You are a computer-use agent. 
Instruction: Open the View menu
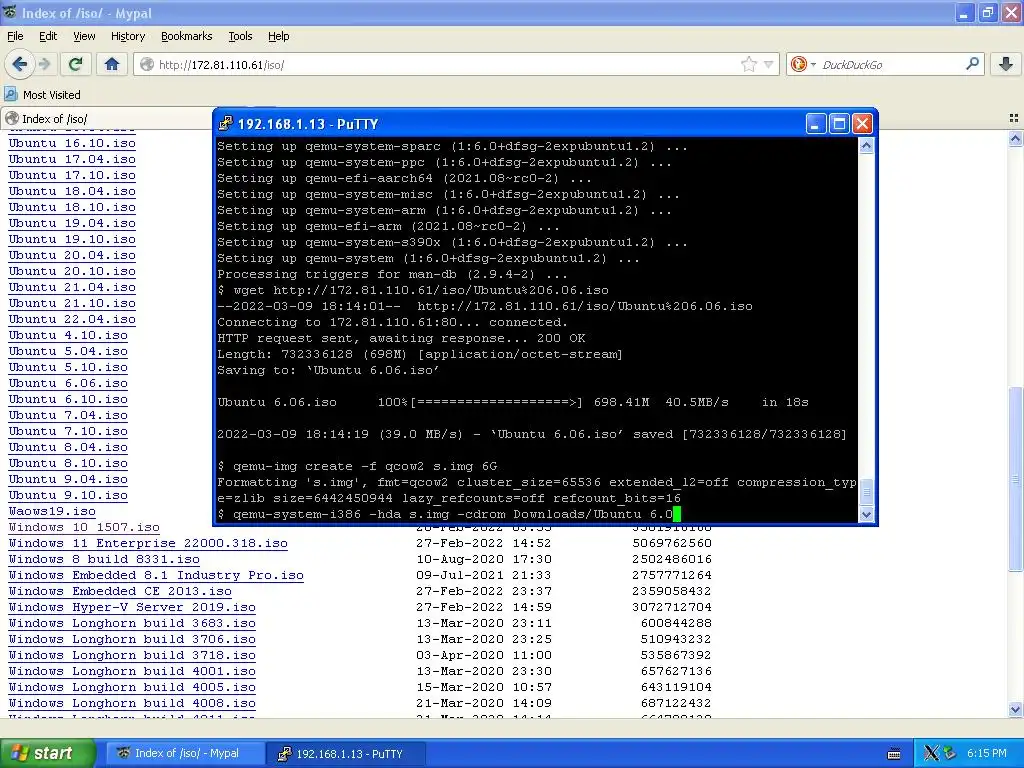click(x=84, y=36)
